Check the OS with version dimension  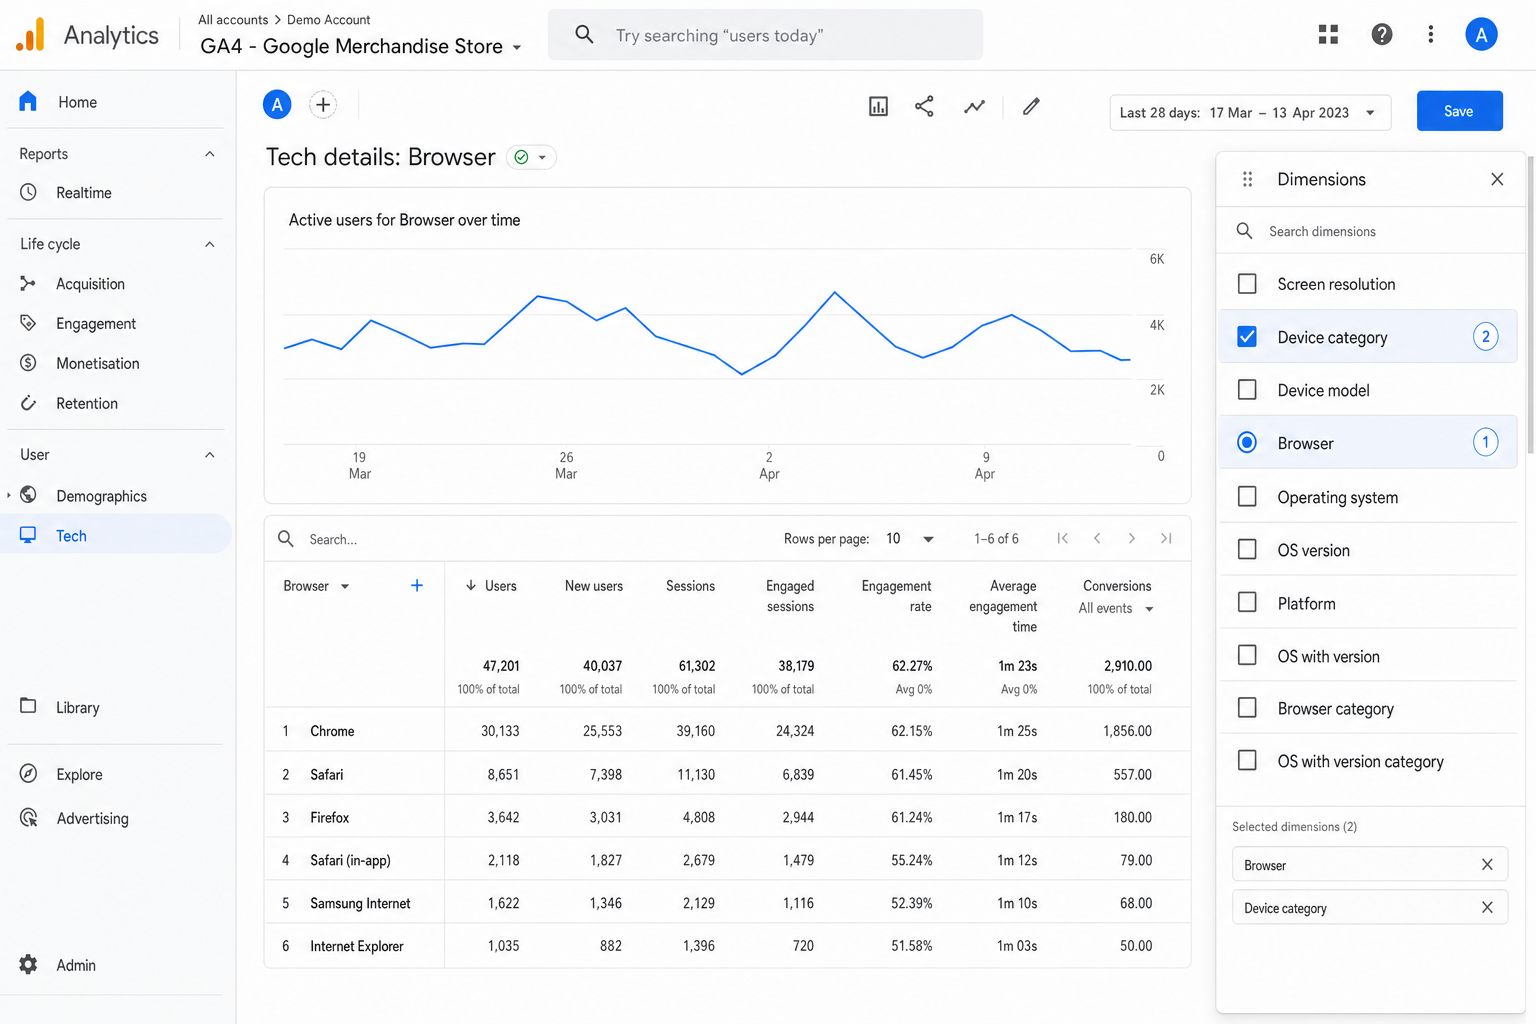pyautogui.click(x=1247, y=656)
